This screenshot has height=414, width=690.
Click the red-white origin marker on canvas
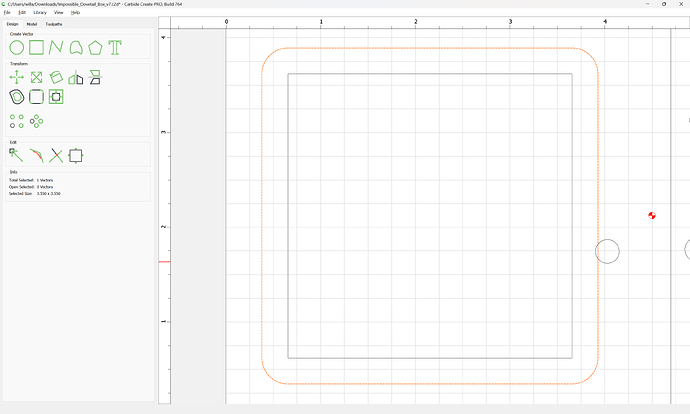(x=652, y=215)
